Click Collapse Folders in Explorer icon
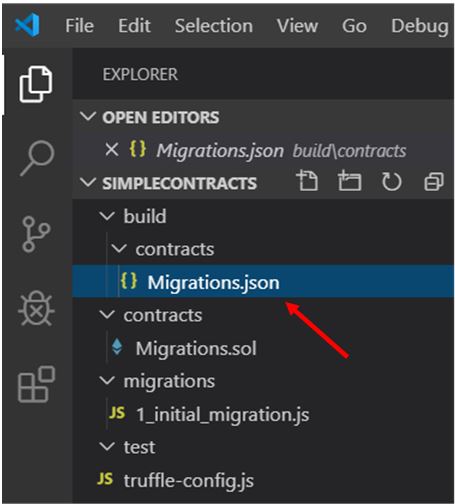This screenshot has width=455, height=504. (x=434, y=182)
